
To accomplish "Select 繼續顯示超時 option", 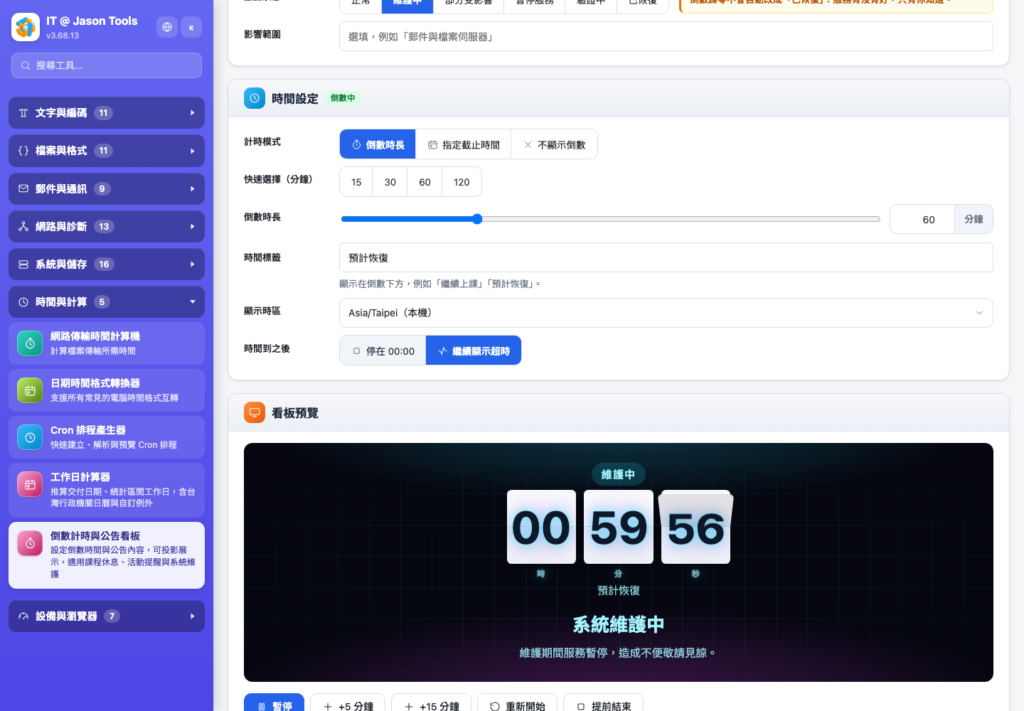I will [473, 351].
